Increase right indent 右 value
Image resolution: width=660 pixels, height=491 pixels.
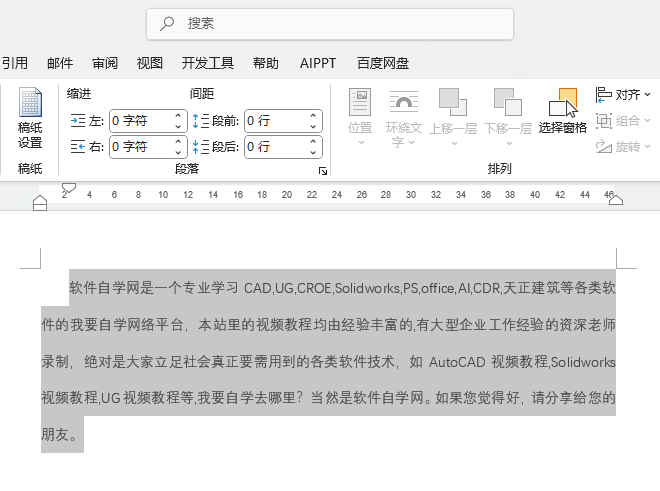(x=178, y=141)
